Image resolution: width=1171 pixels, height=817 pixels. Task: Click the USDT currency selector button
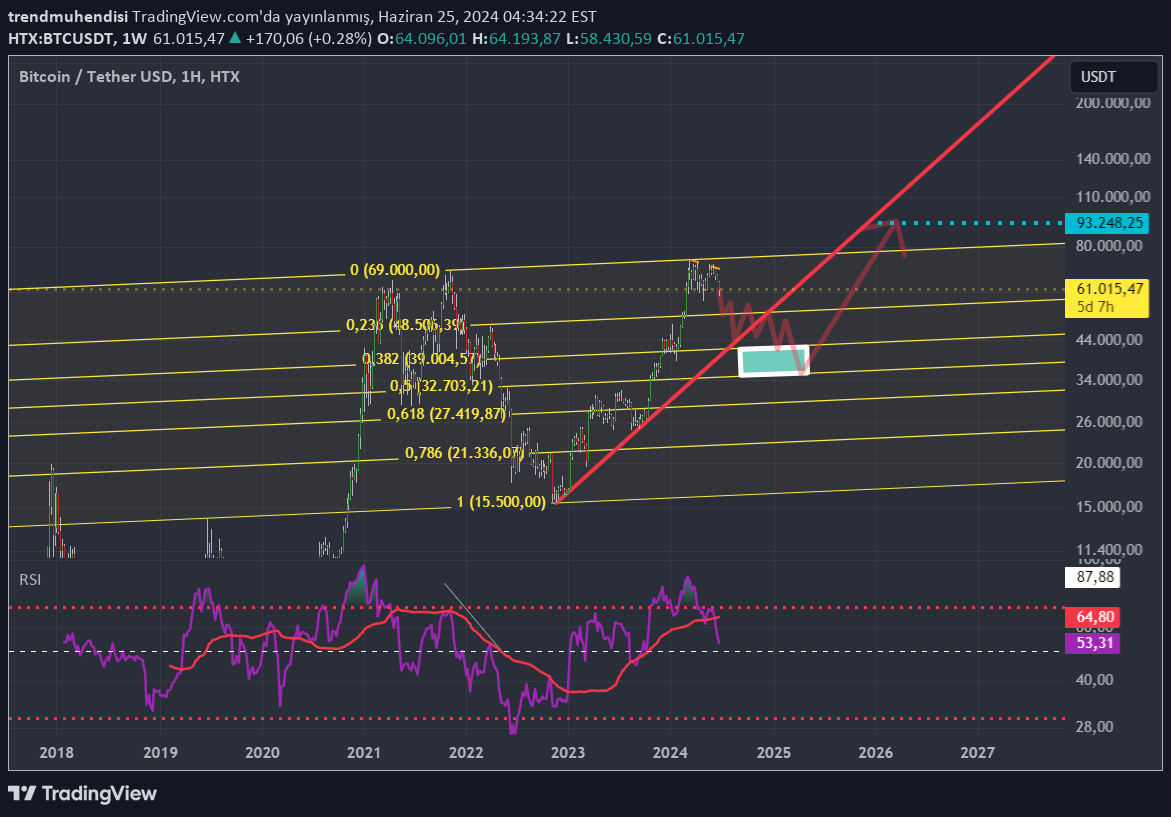[1113, 77]
